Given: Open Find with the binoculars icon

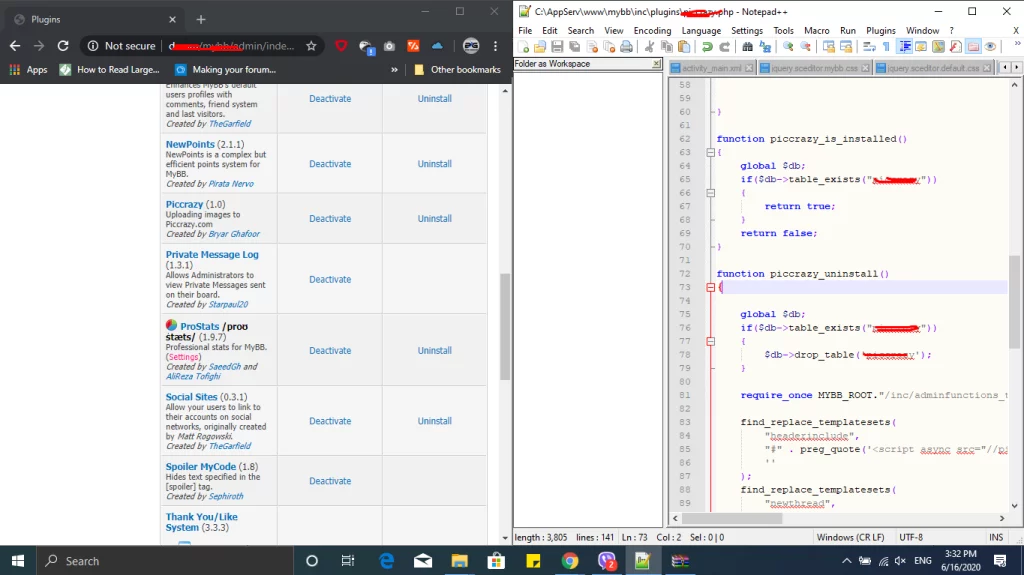Looking at the screenshot, I should click(747, 46).
